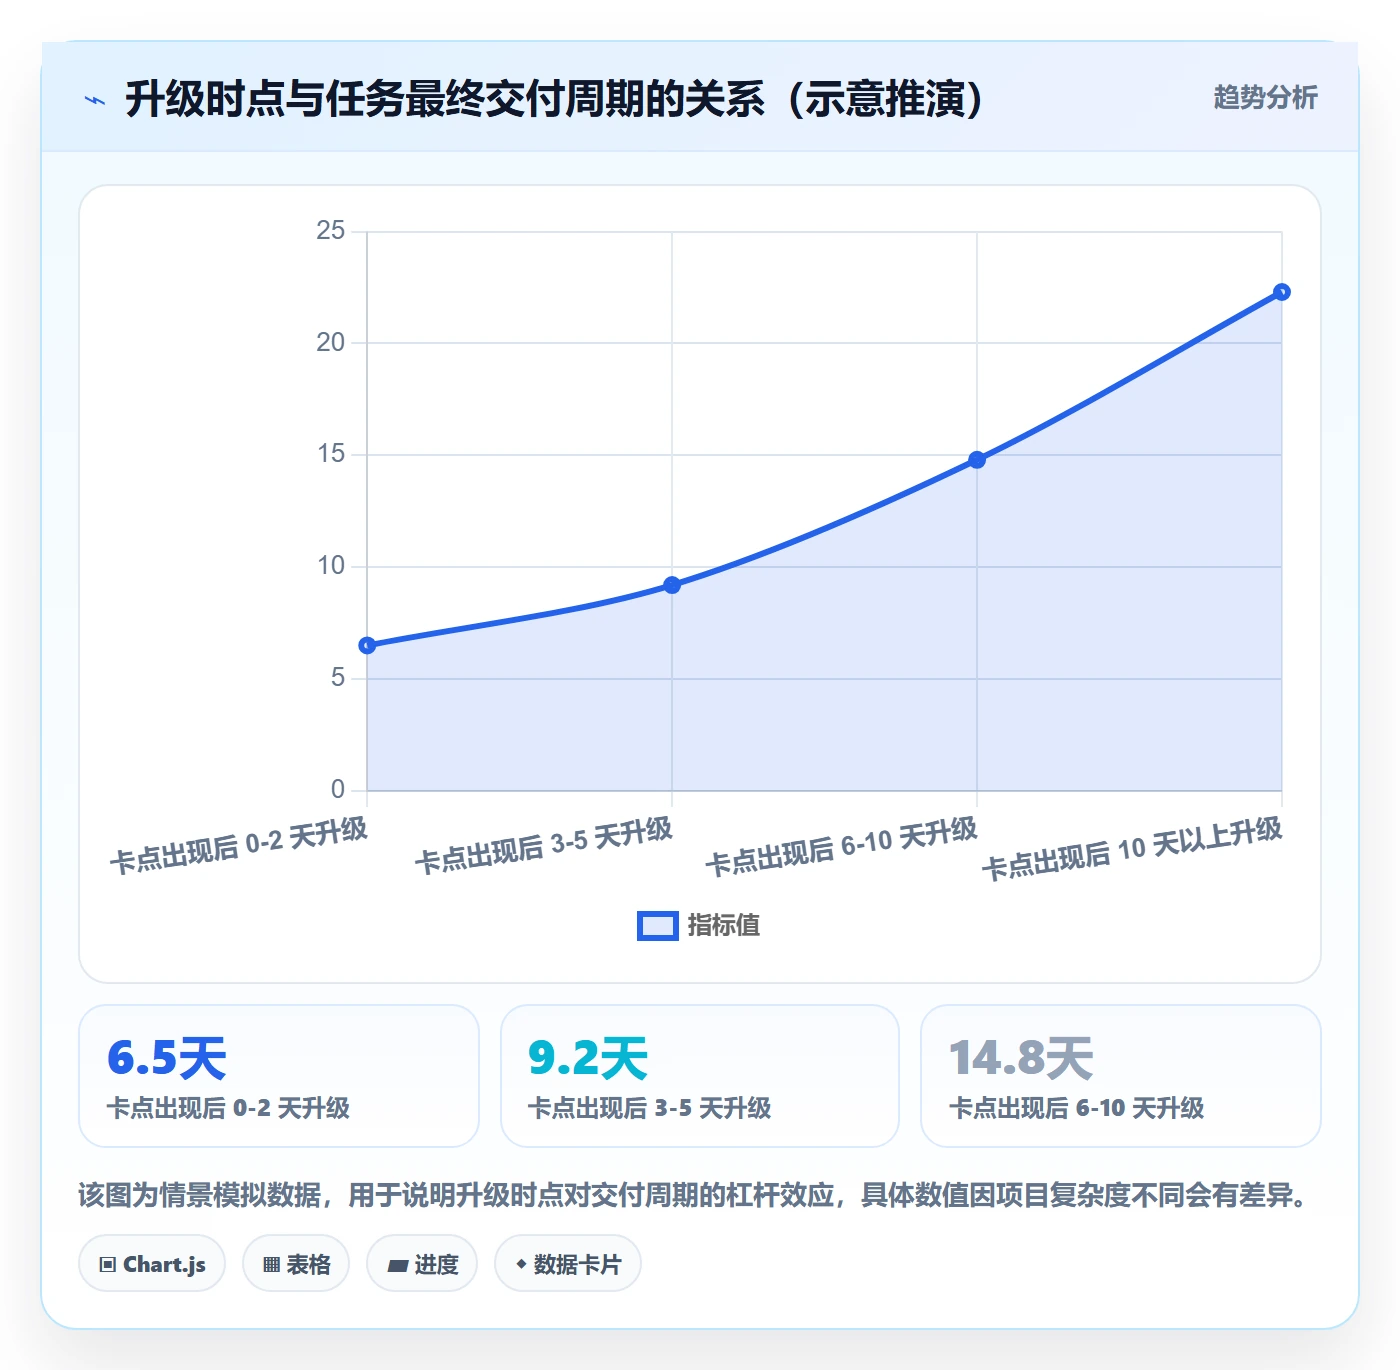Screen dimensions: 1400x1370
Task: Click the y-axis value 5
Action: (x=338, y=678)
